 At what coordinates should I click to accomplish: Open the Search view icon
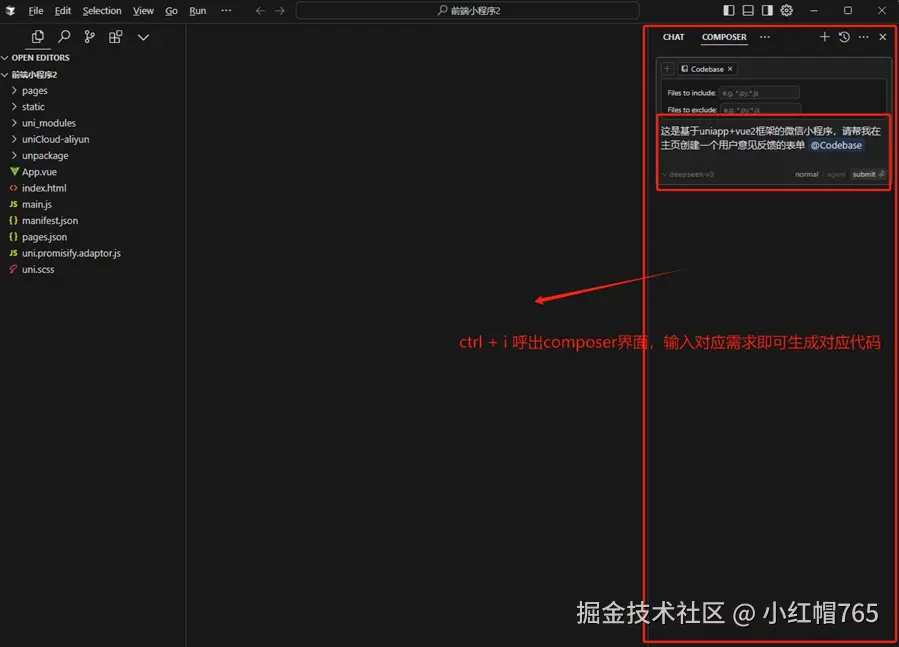(64, 37)
